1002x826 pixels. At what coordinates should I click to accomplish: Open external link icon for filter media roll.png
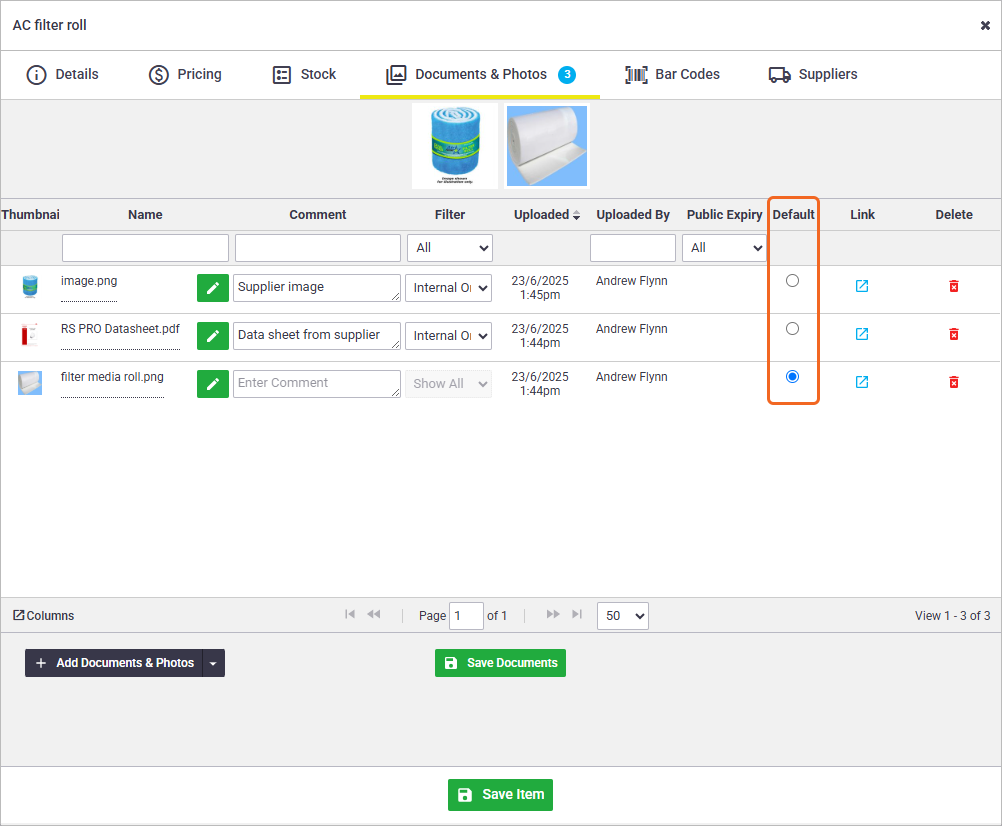tap(861, 381)
